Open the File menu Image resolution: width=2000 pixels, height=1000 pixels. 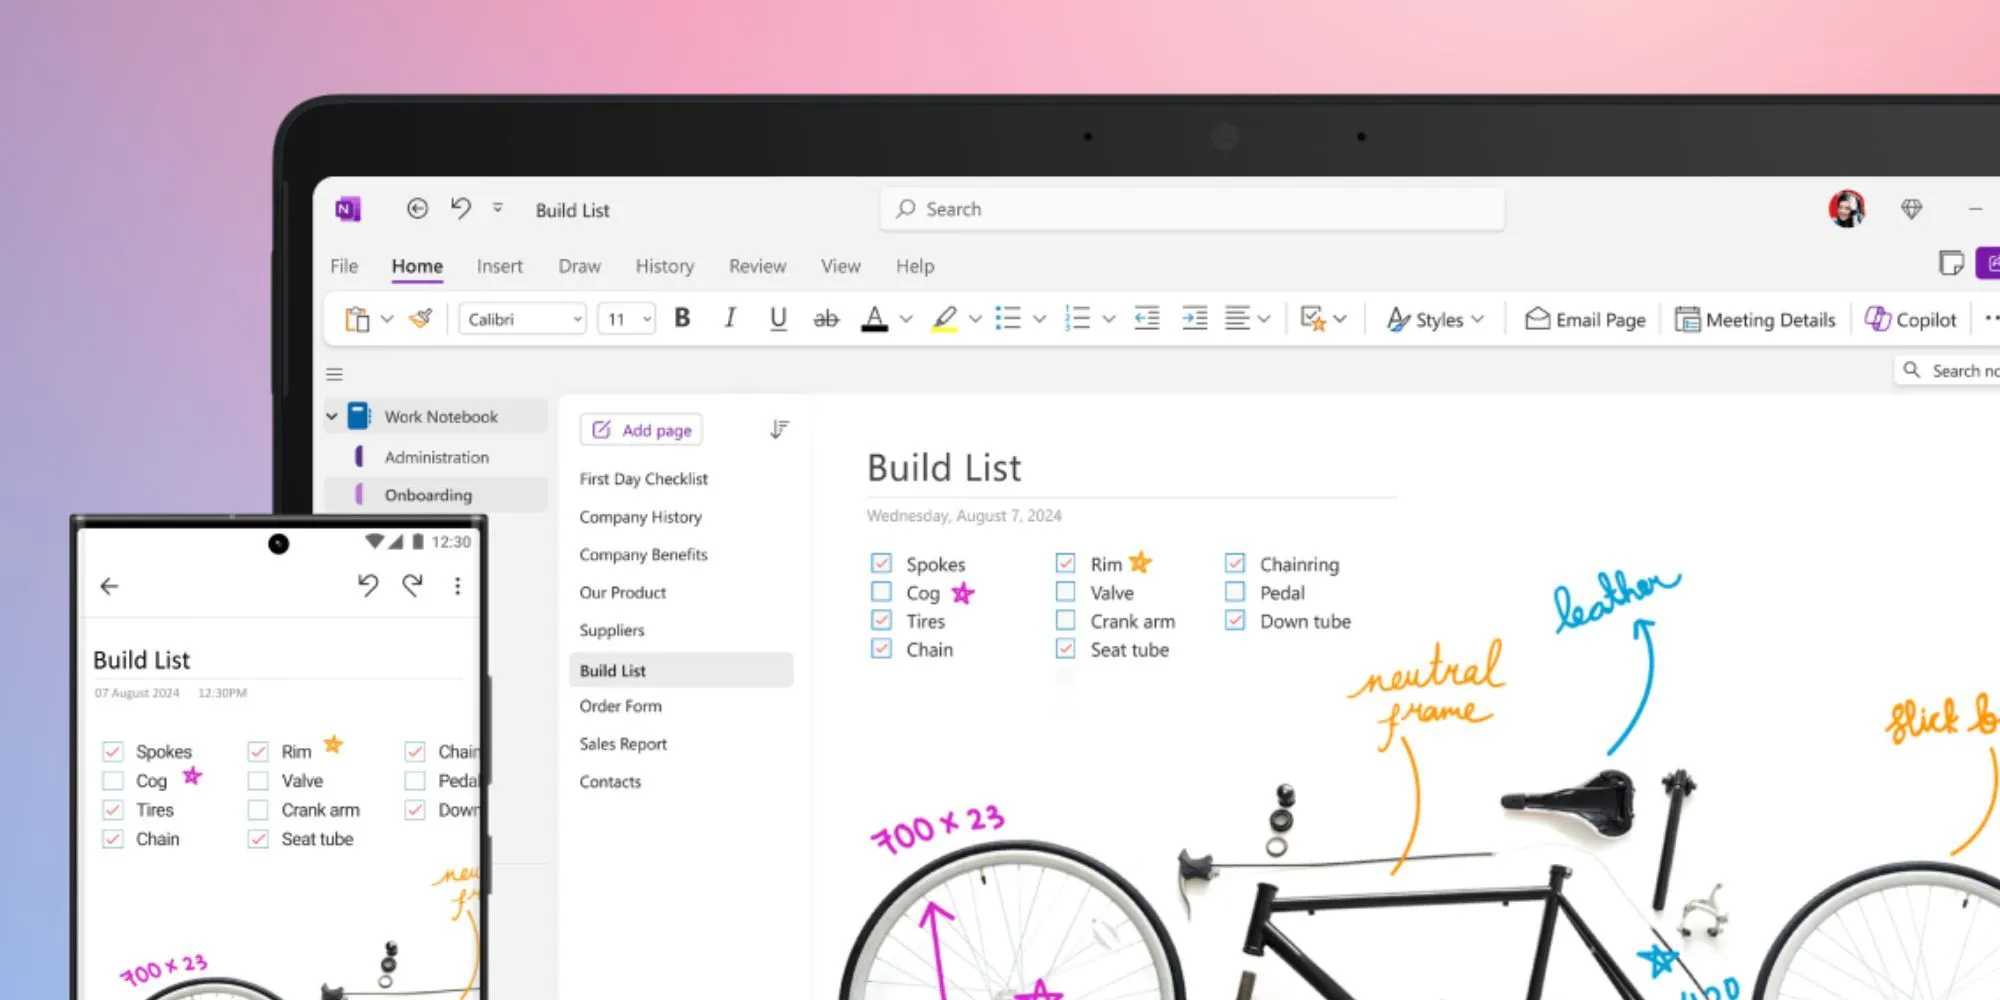coord(344,266)
